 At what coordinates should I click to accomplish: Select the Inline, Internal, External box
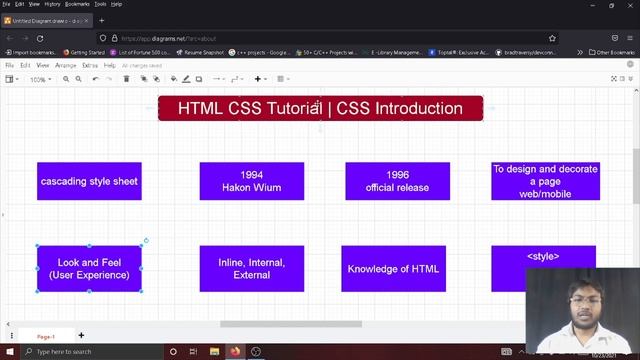[x=252, y=269]
